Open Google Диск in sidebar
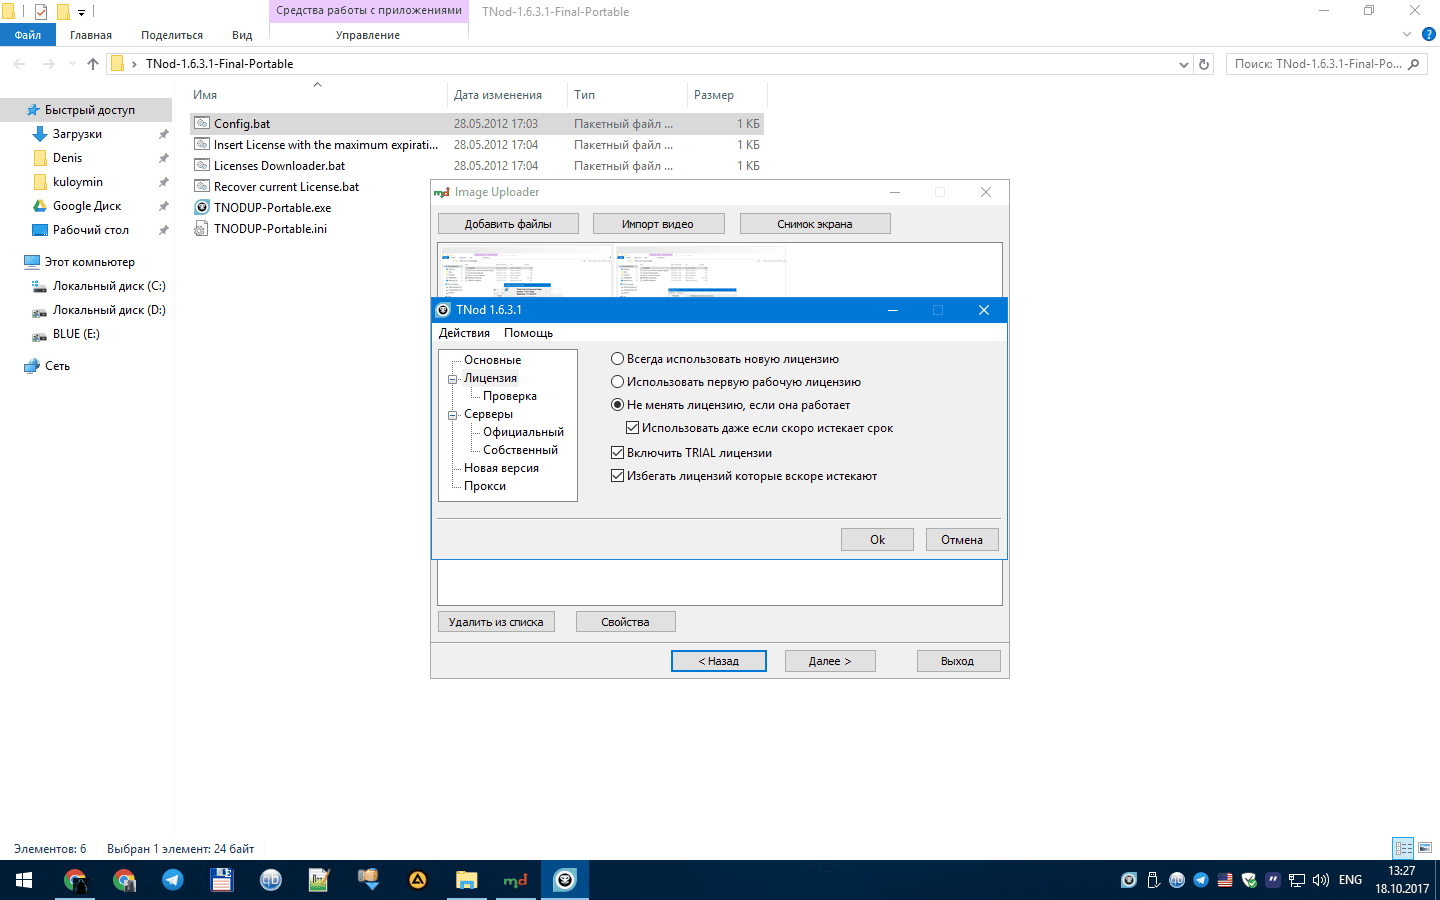Screen dimensions: 1440x900 (87, 206)
